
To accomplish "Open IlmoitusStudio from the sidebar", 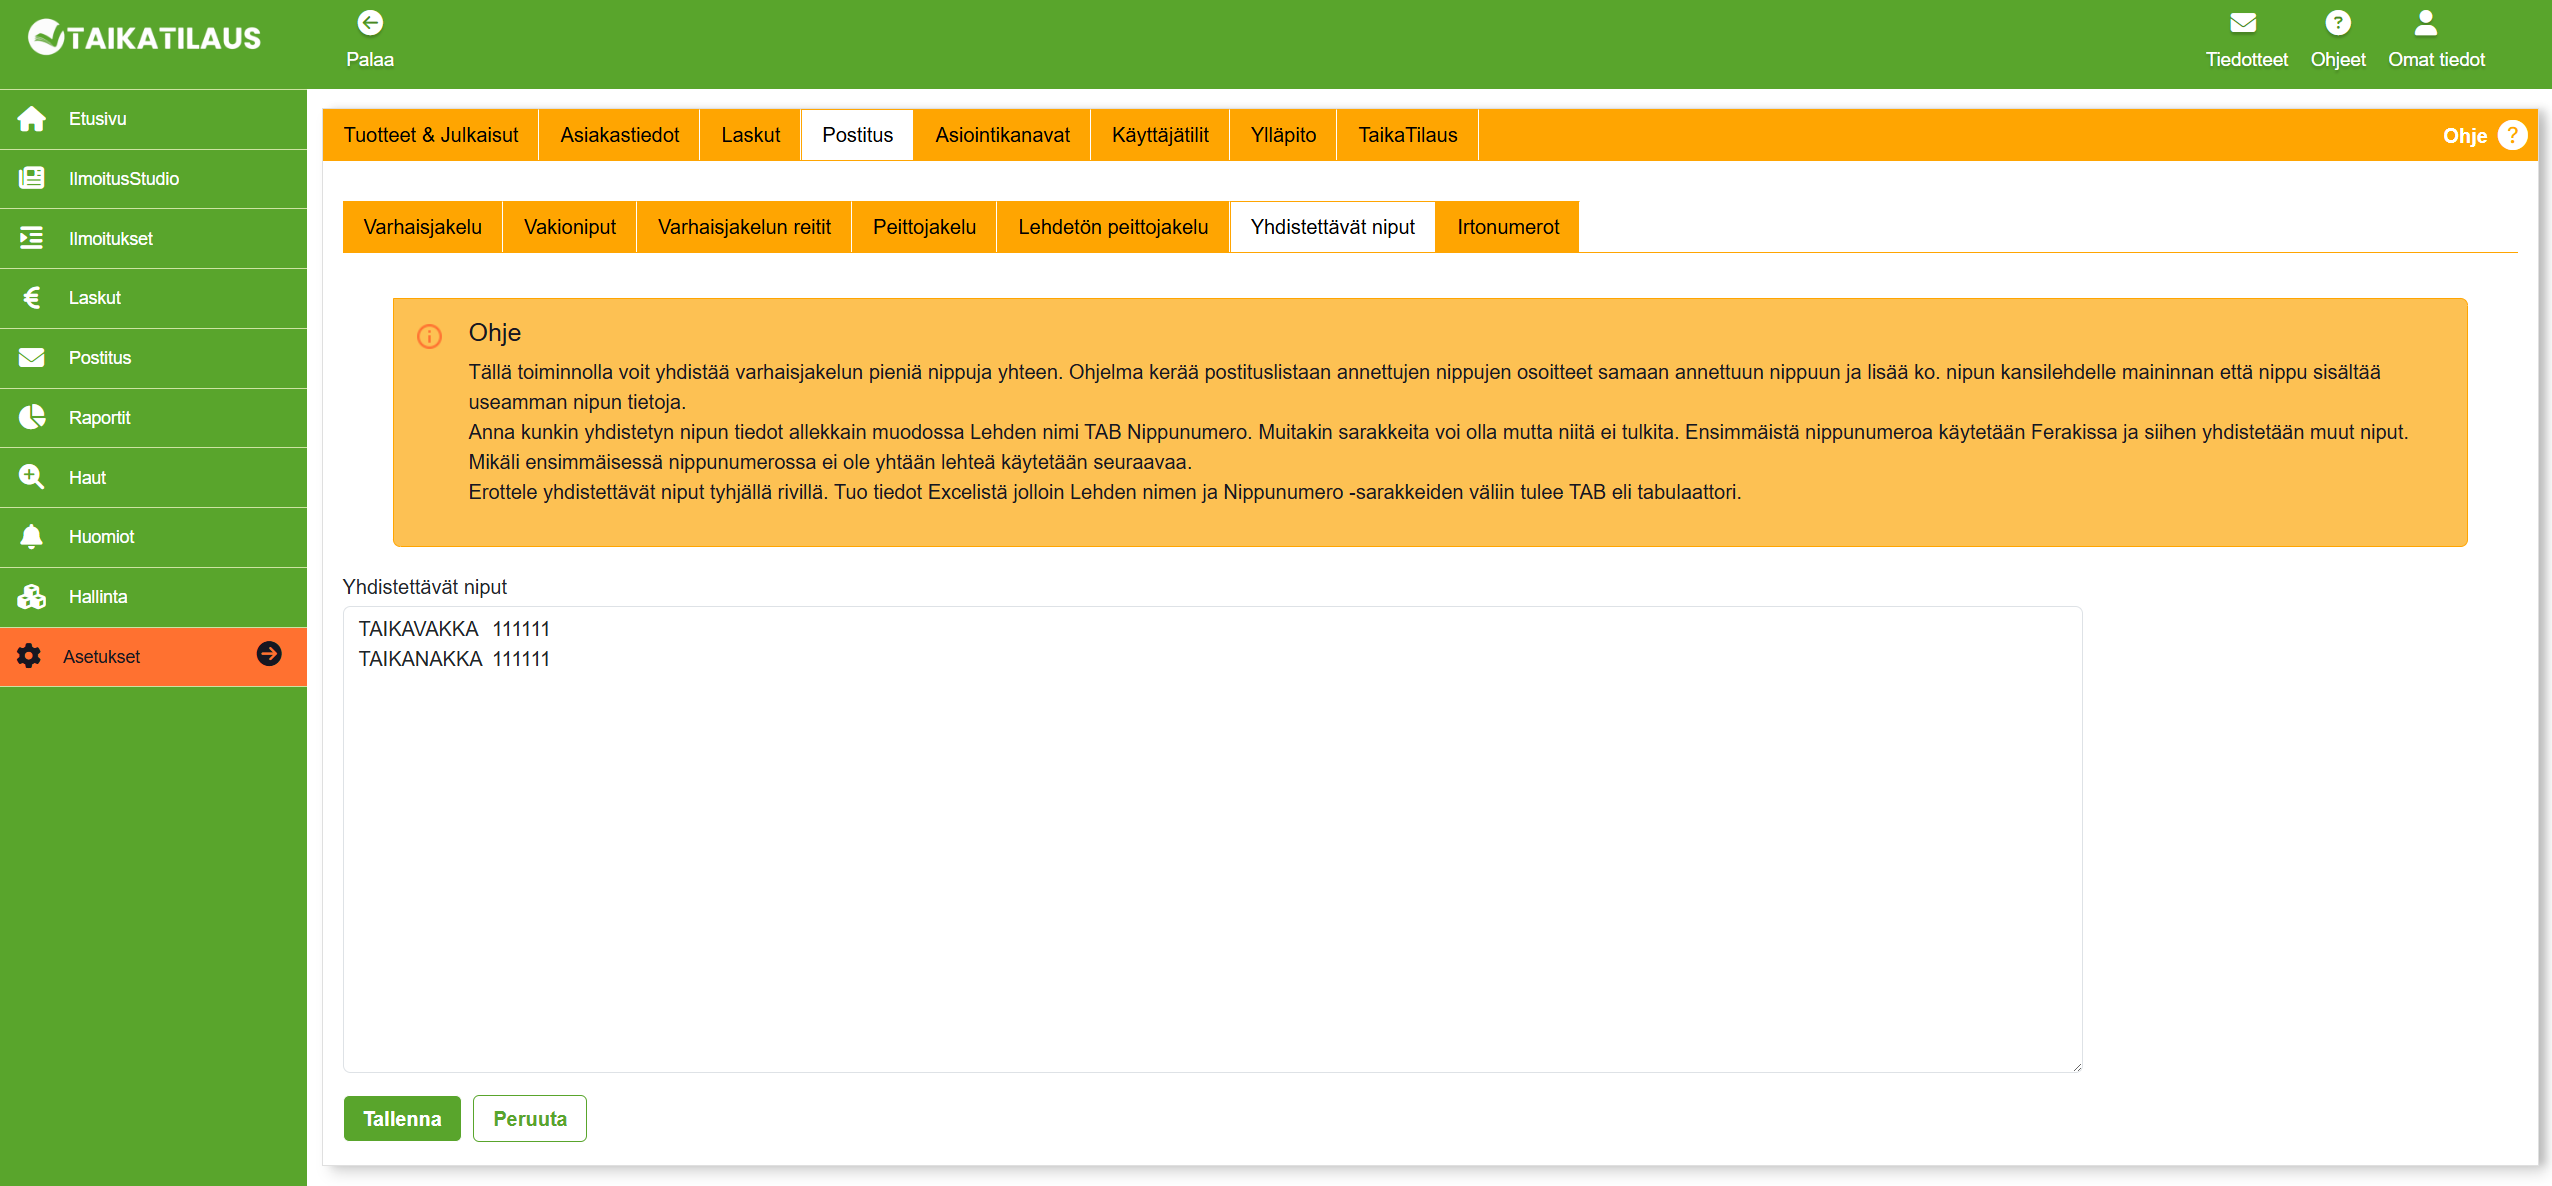I will click(x=123, y=179).
